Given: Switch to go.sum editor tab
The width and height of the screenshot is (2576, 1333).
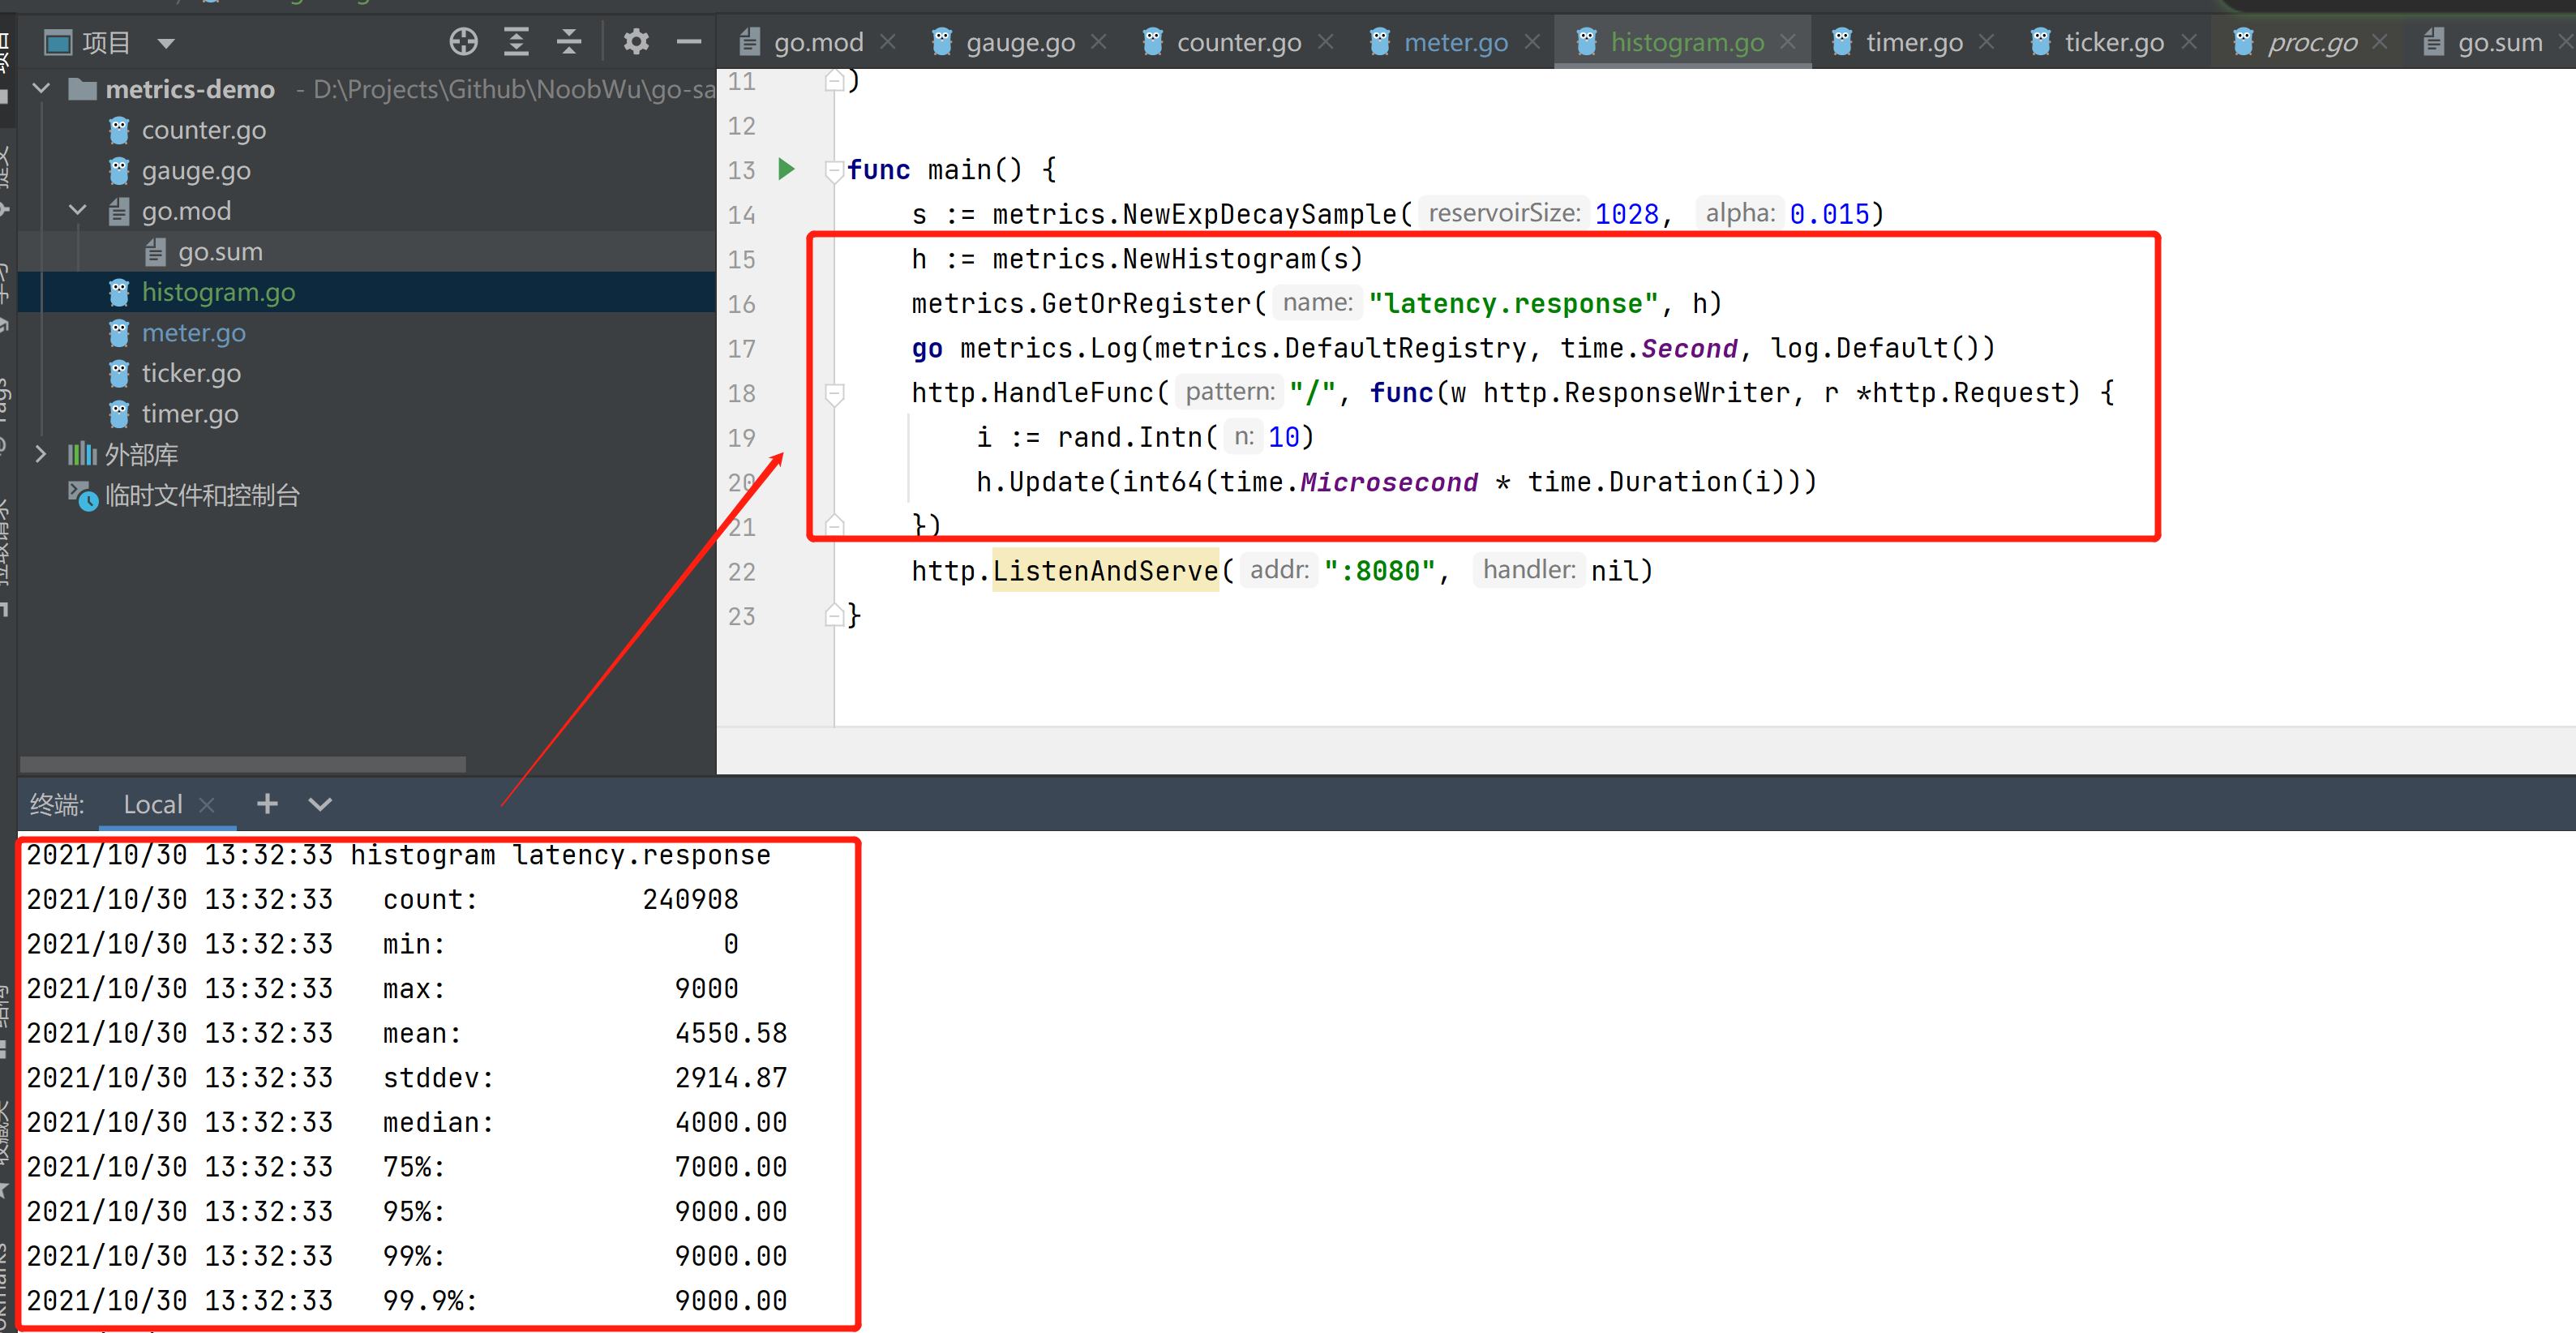Looking at the screenshot, I should click(2500, 42).
